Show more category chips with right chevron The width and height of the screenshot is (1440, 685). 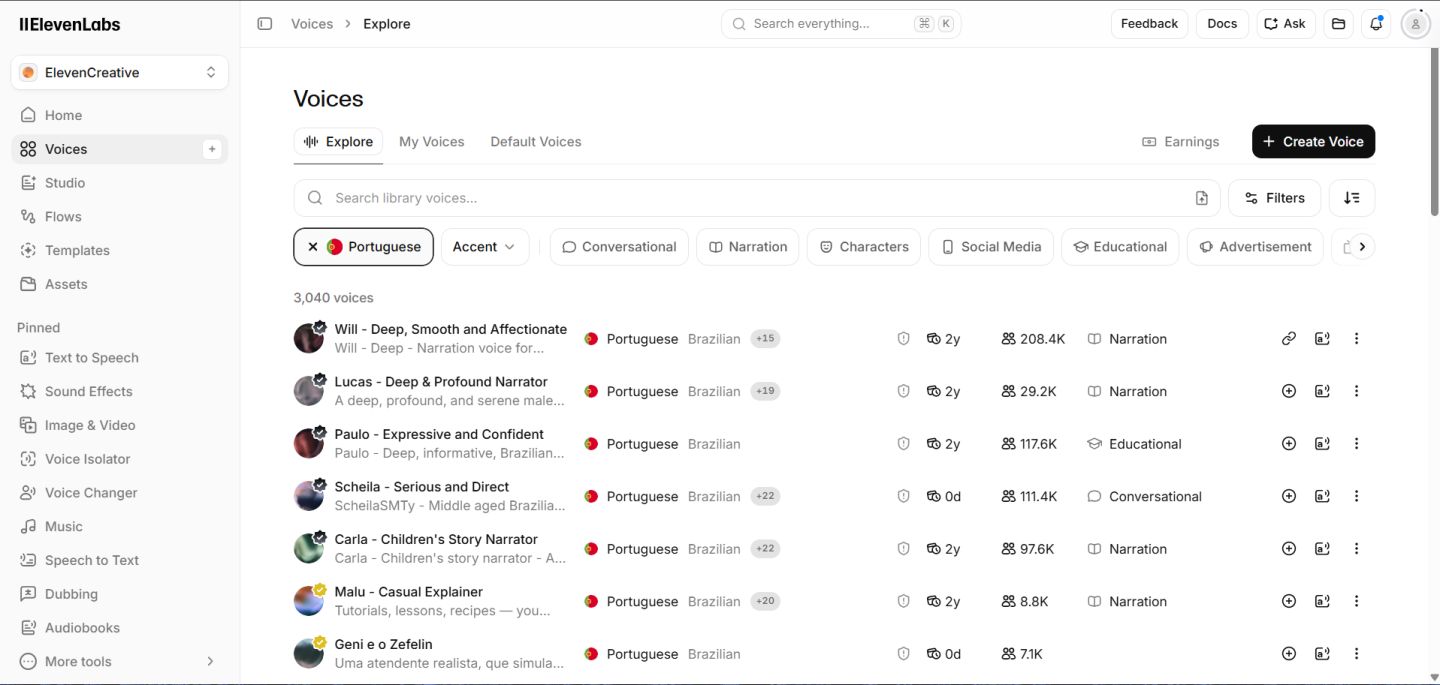(x=1362, y=247)
